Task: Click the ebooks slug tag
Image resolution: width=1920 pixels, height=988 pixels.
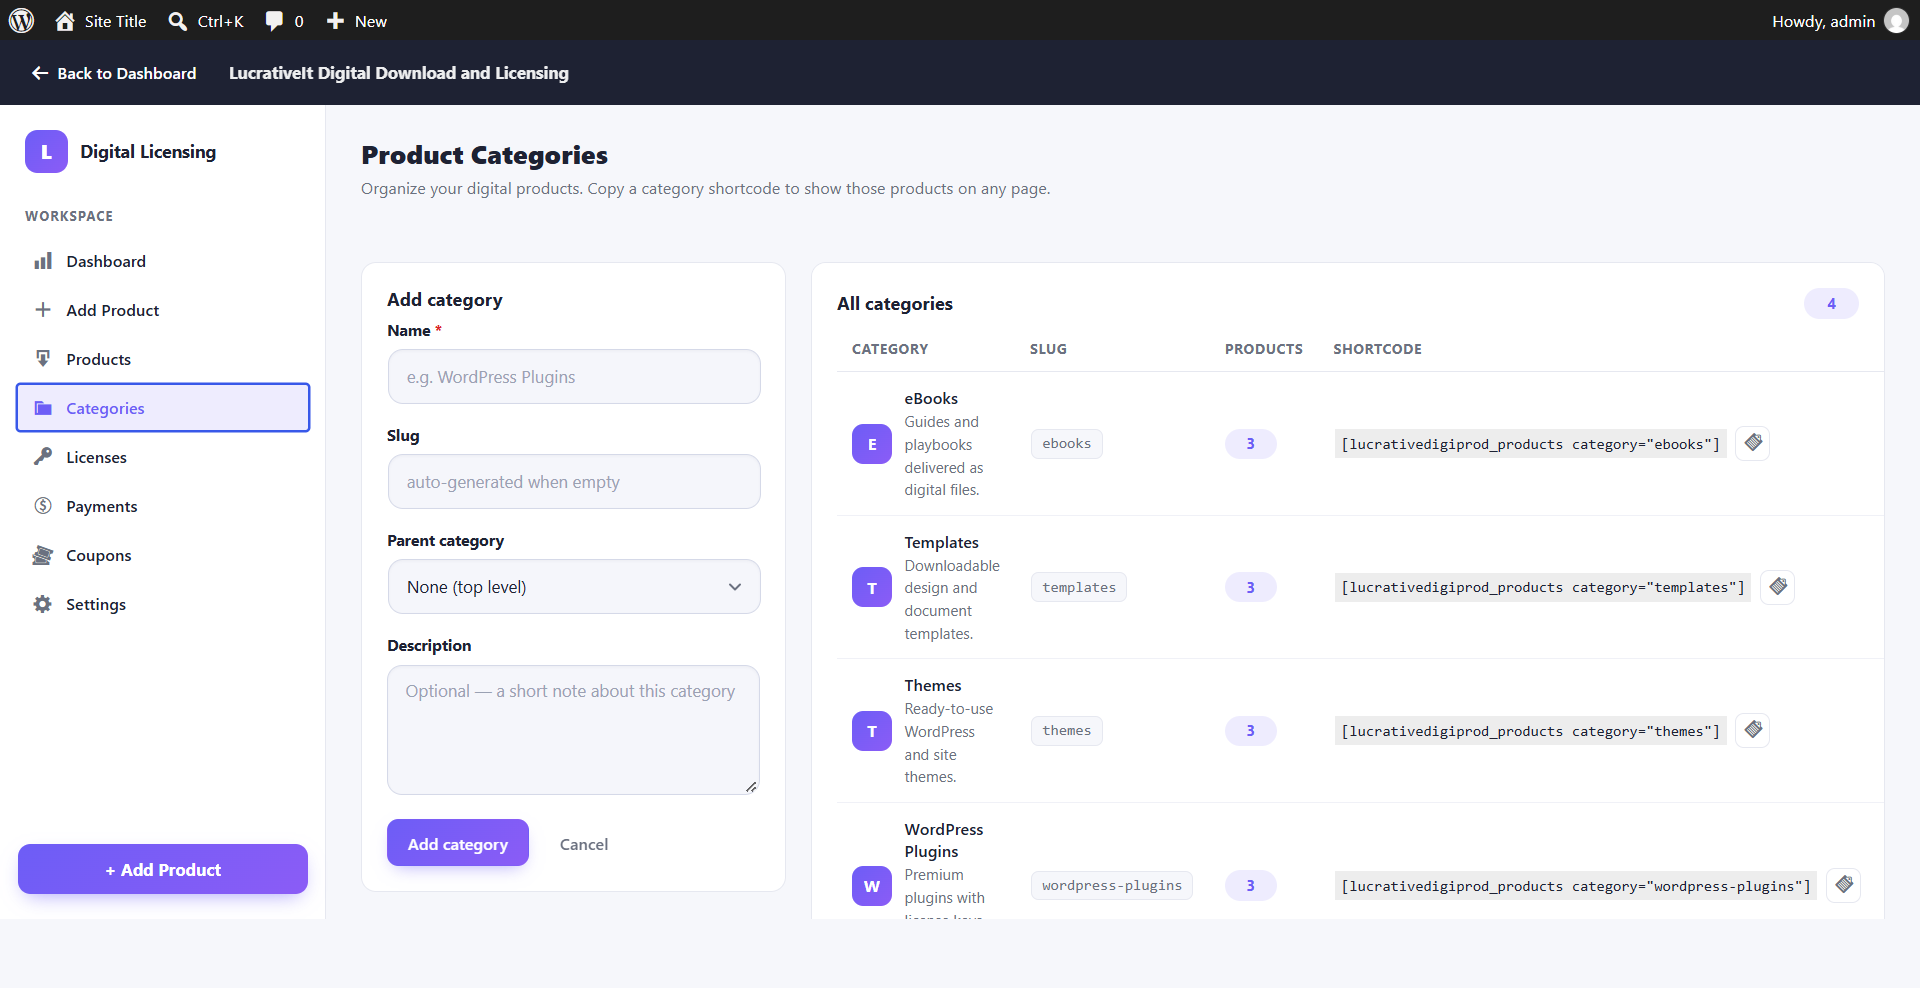Action: (1067, 444)
